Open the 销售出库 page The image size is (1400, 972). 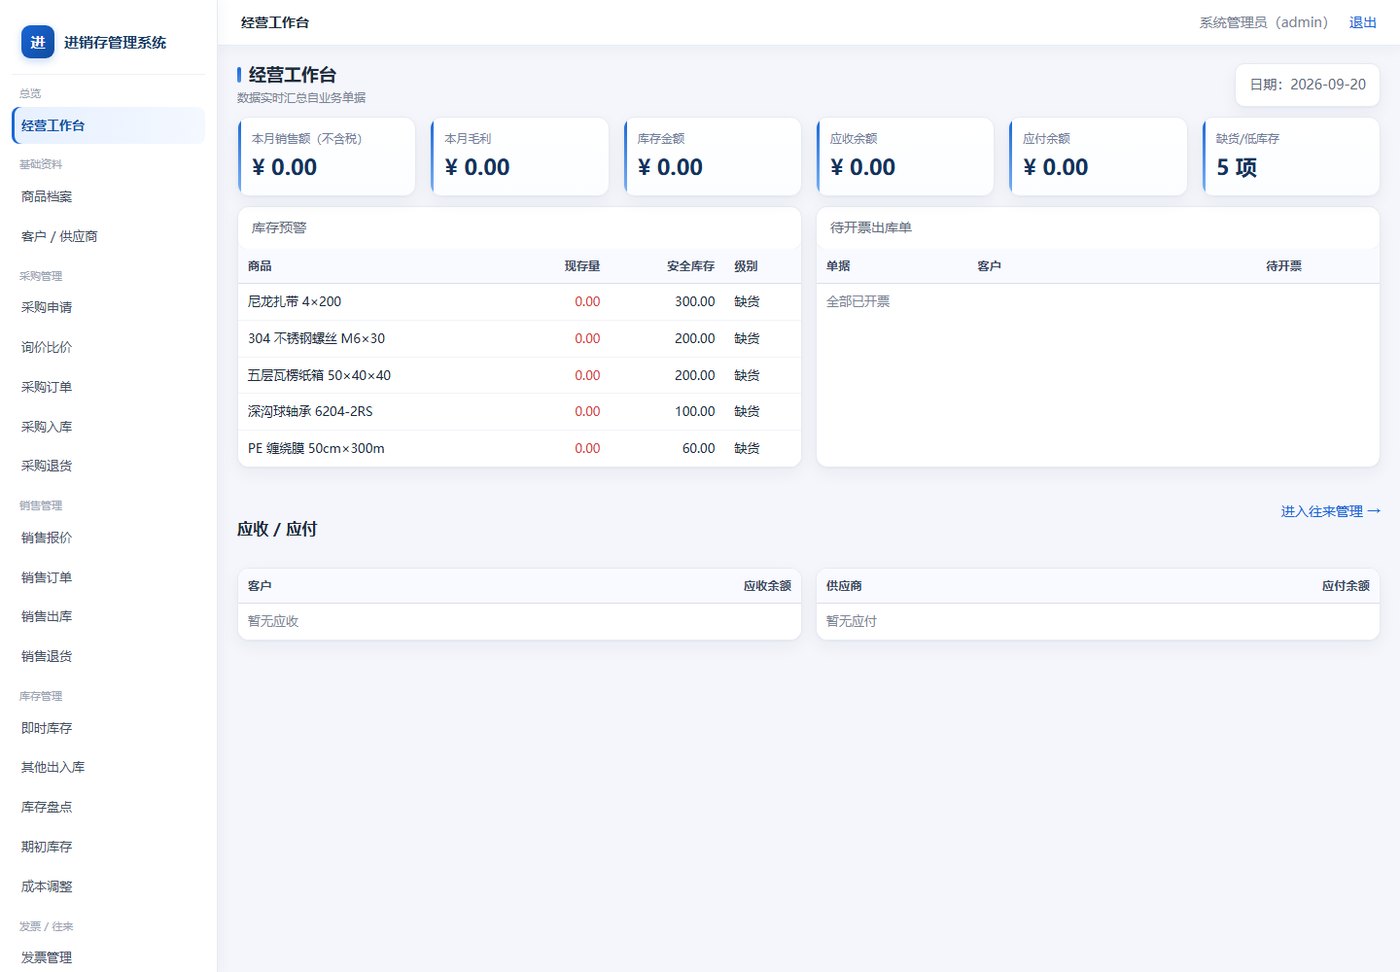pos(108,617)
